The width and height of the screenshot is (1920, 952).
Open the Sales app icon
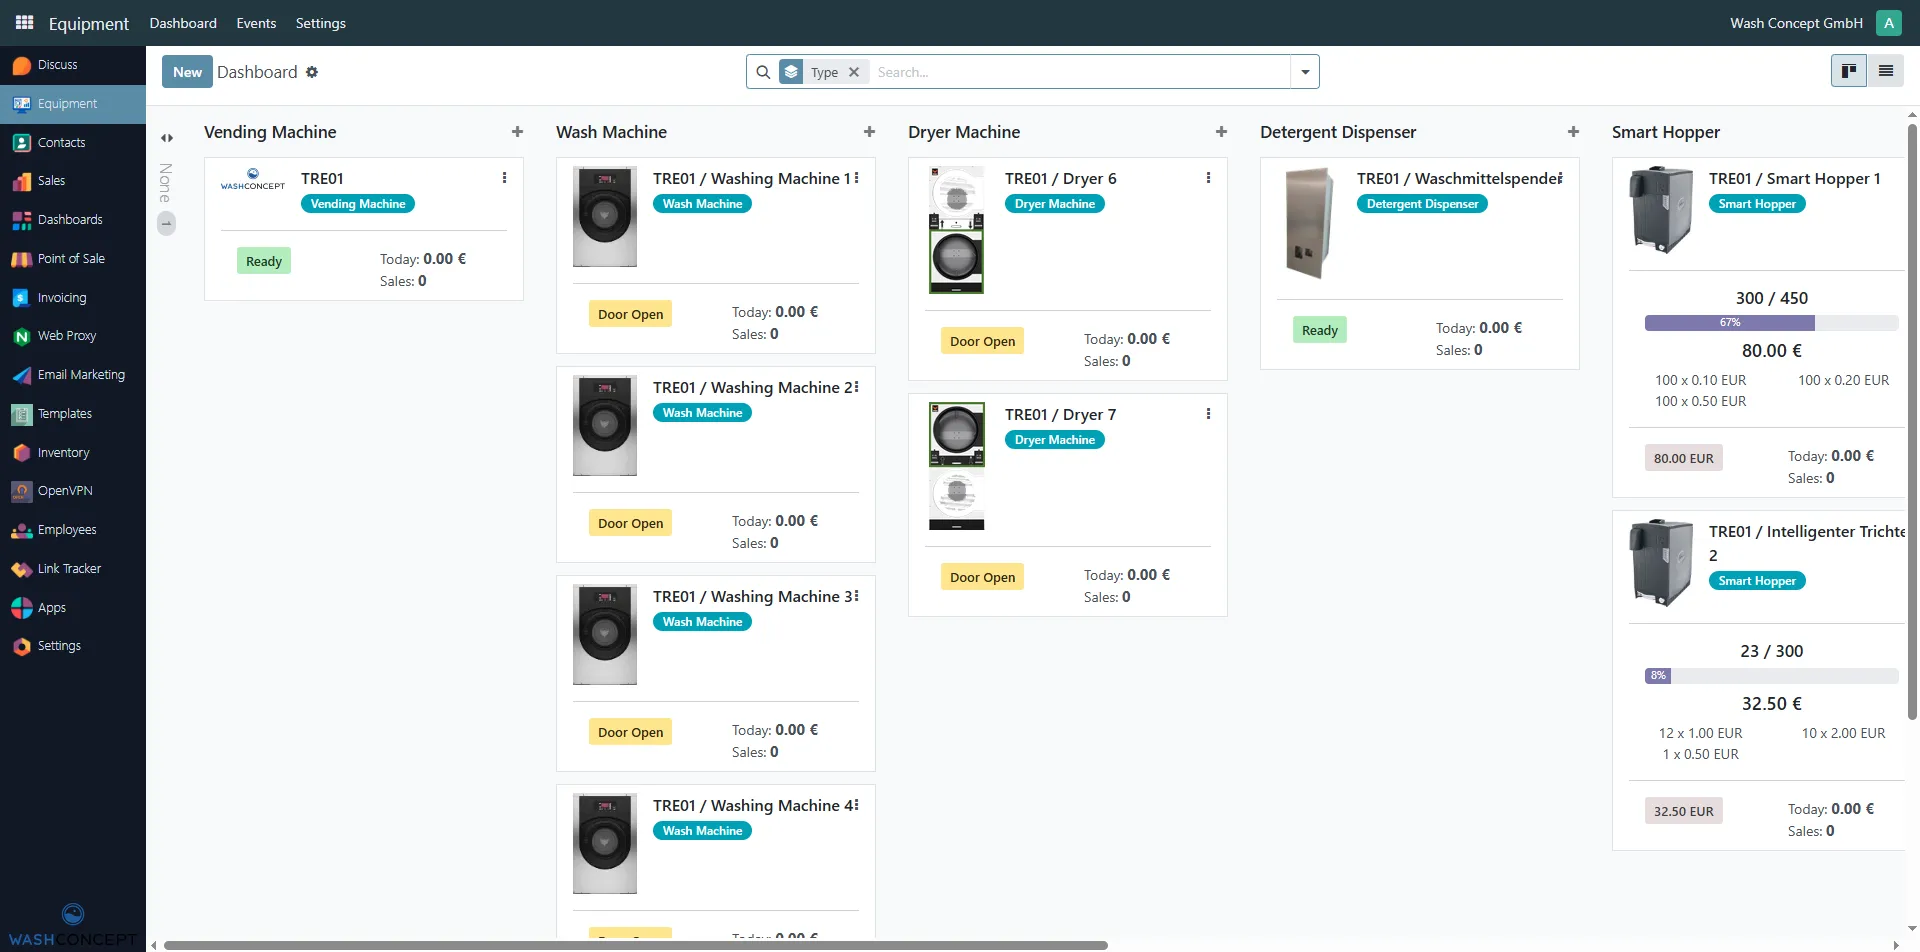(50, 180)
